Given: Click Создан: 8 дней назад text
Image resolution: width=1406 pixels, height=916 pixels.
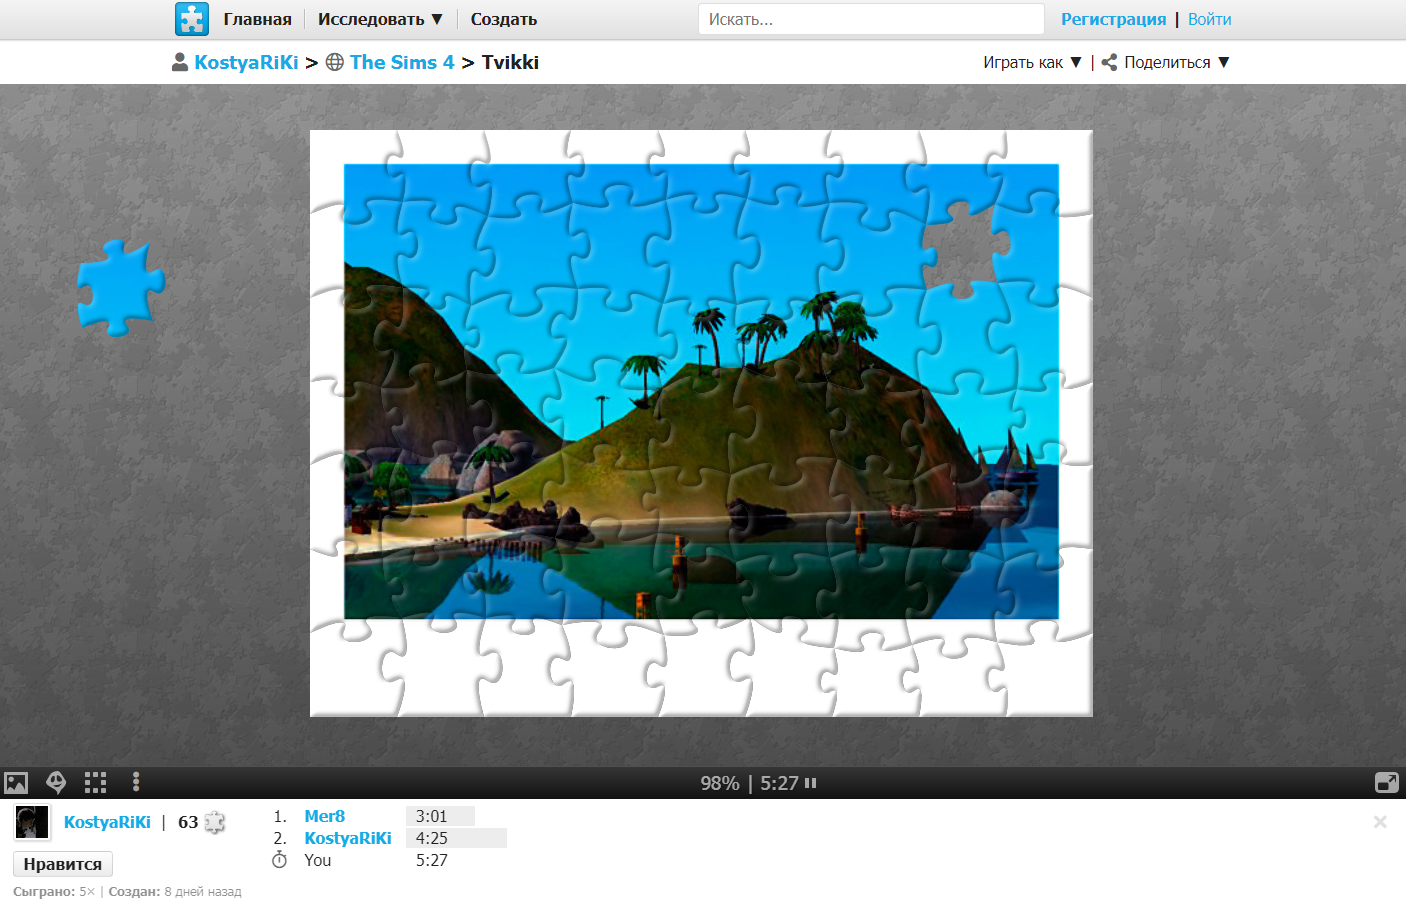Looking at the screenshot, I should click(175, 891).
